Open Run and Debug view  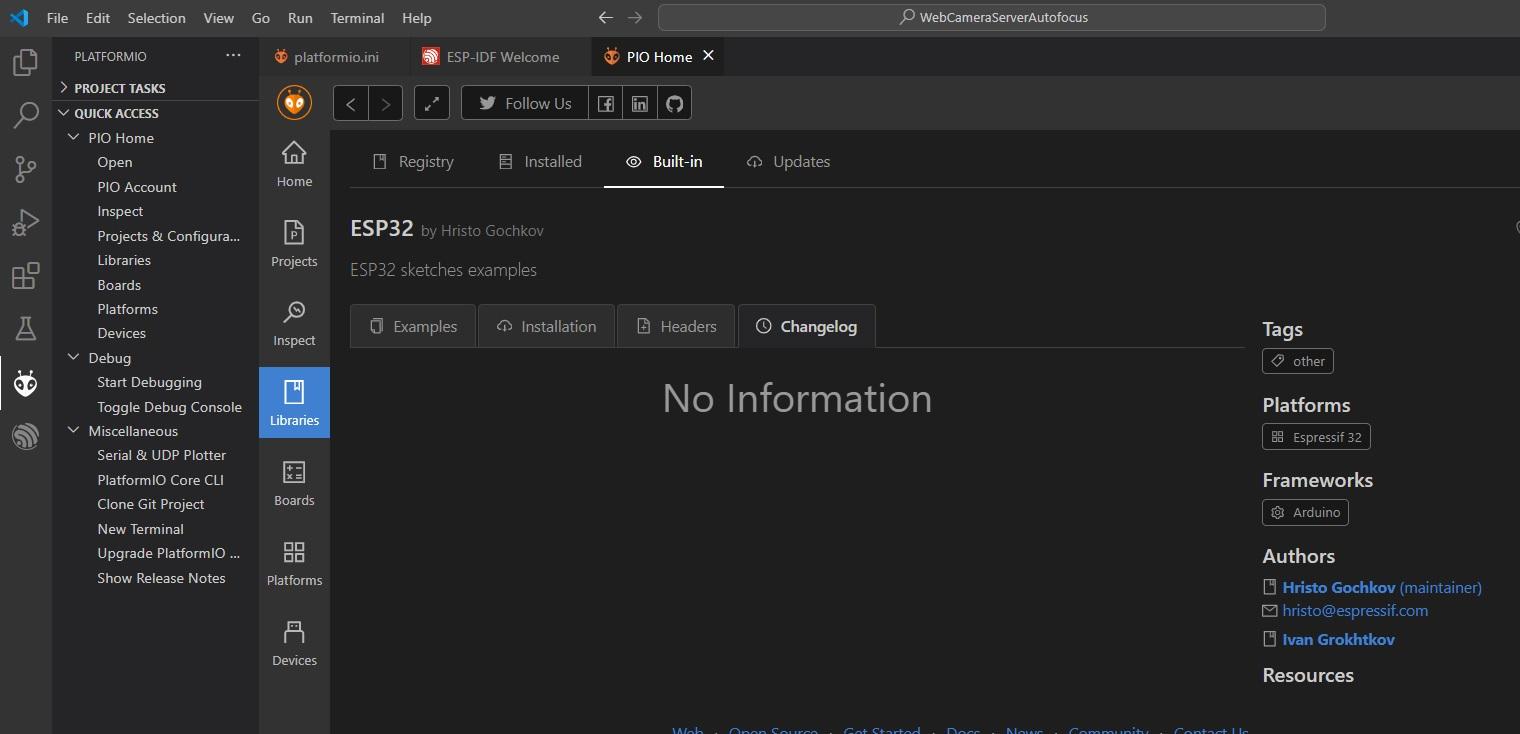[25, 222]
